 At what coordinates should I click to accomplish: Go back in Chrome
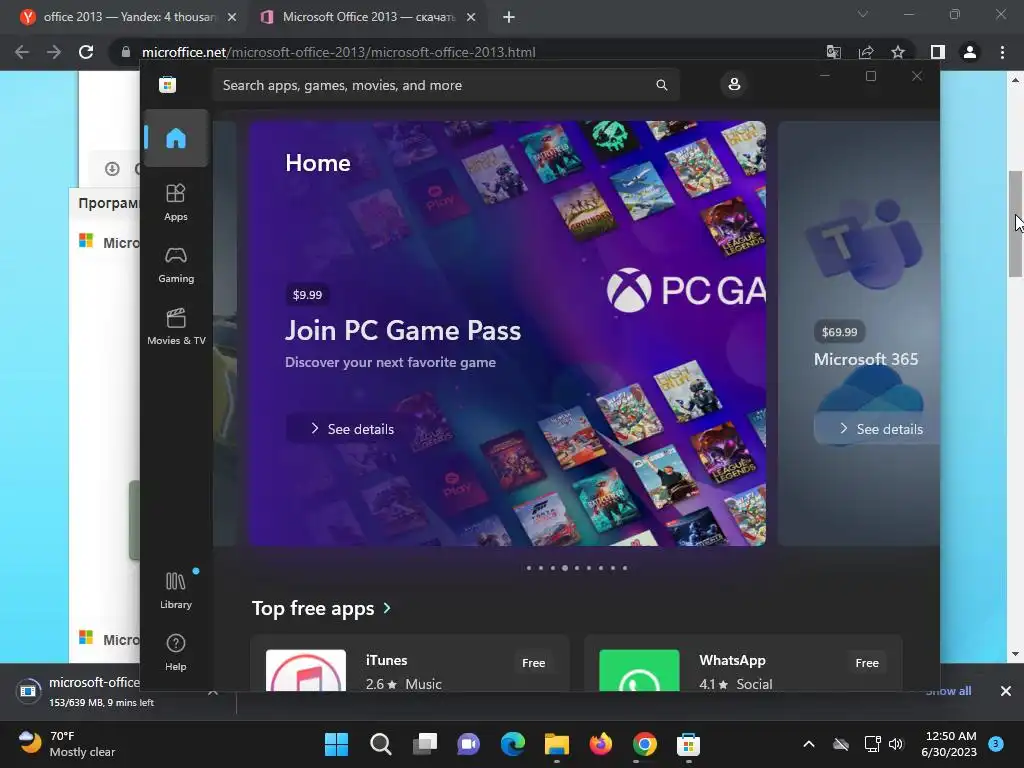[x=22, y=52]
